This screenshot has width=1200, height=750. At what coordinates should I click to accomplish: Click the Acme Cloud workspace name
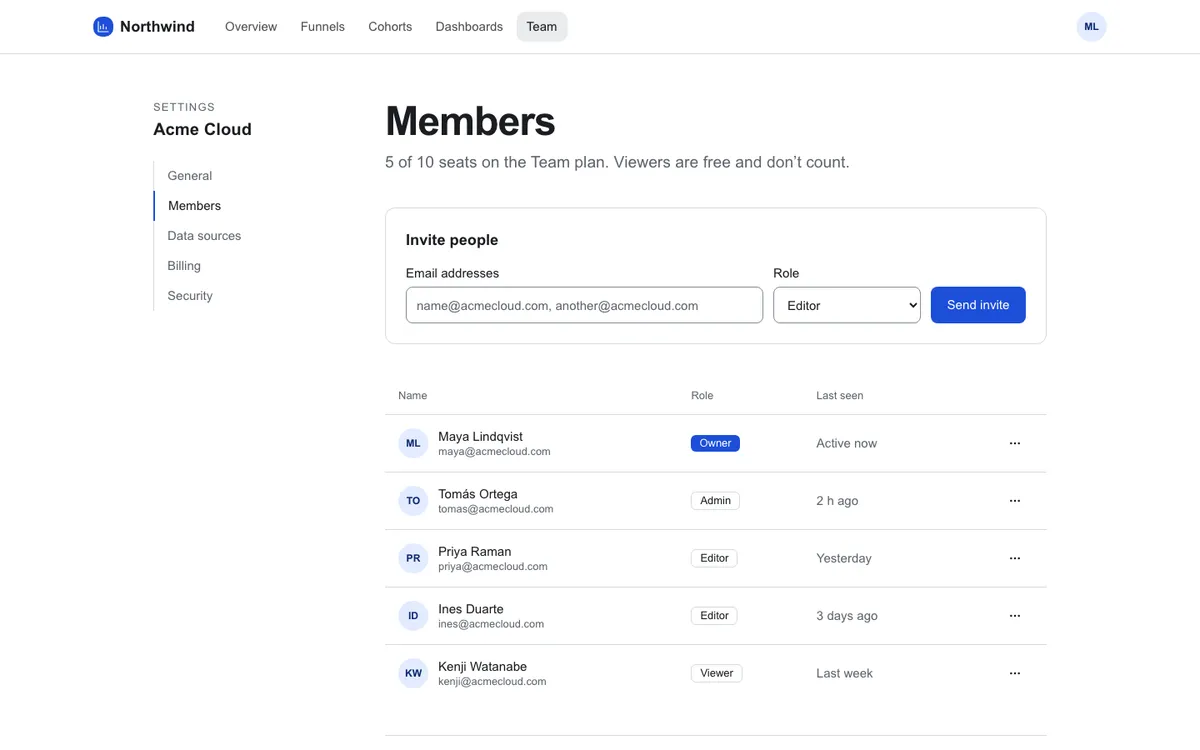(202, 129)
